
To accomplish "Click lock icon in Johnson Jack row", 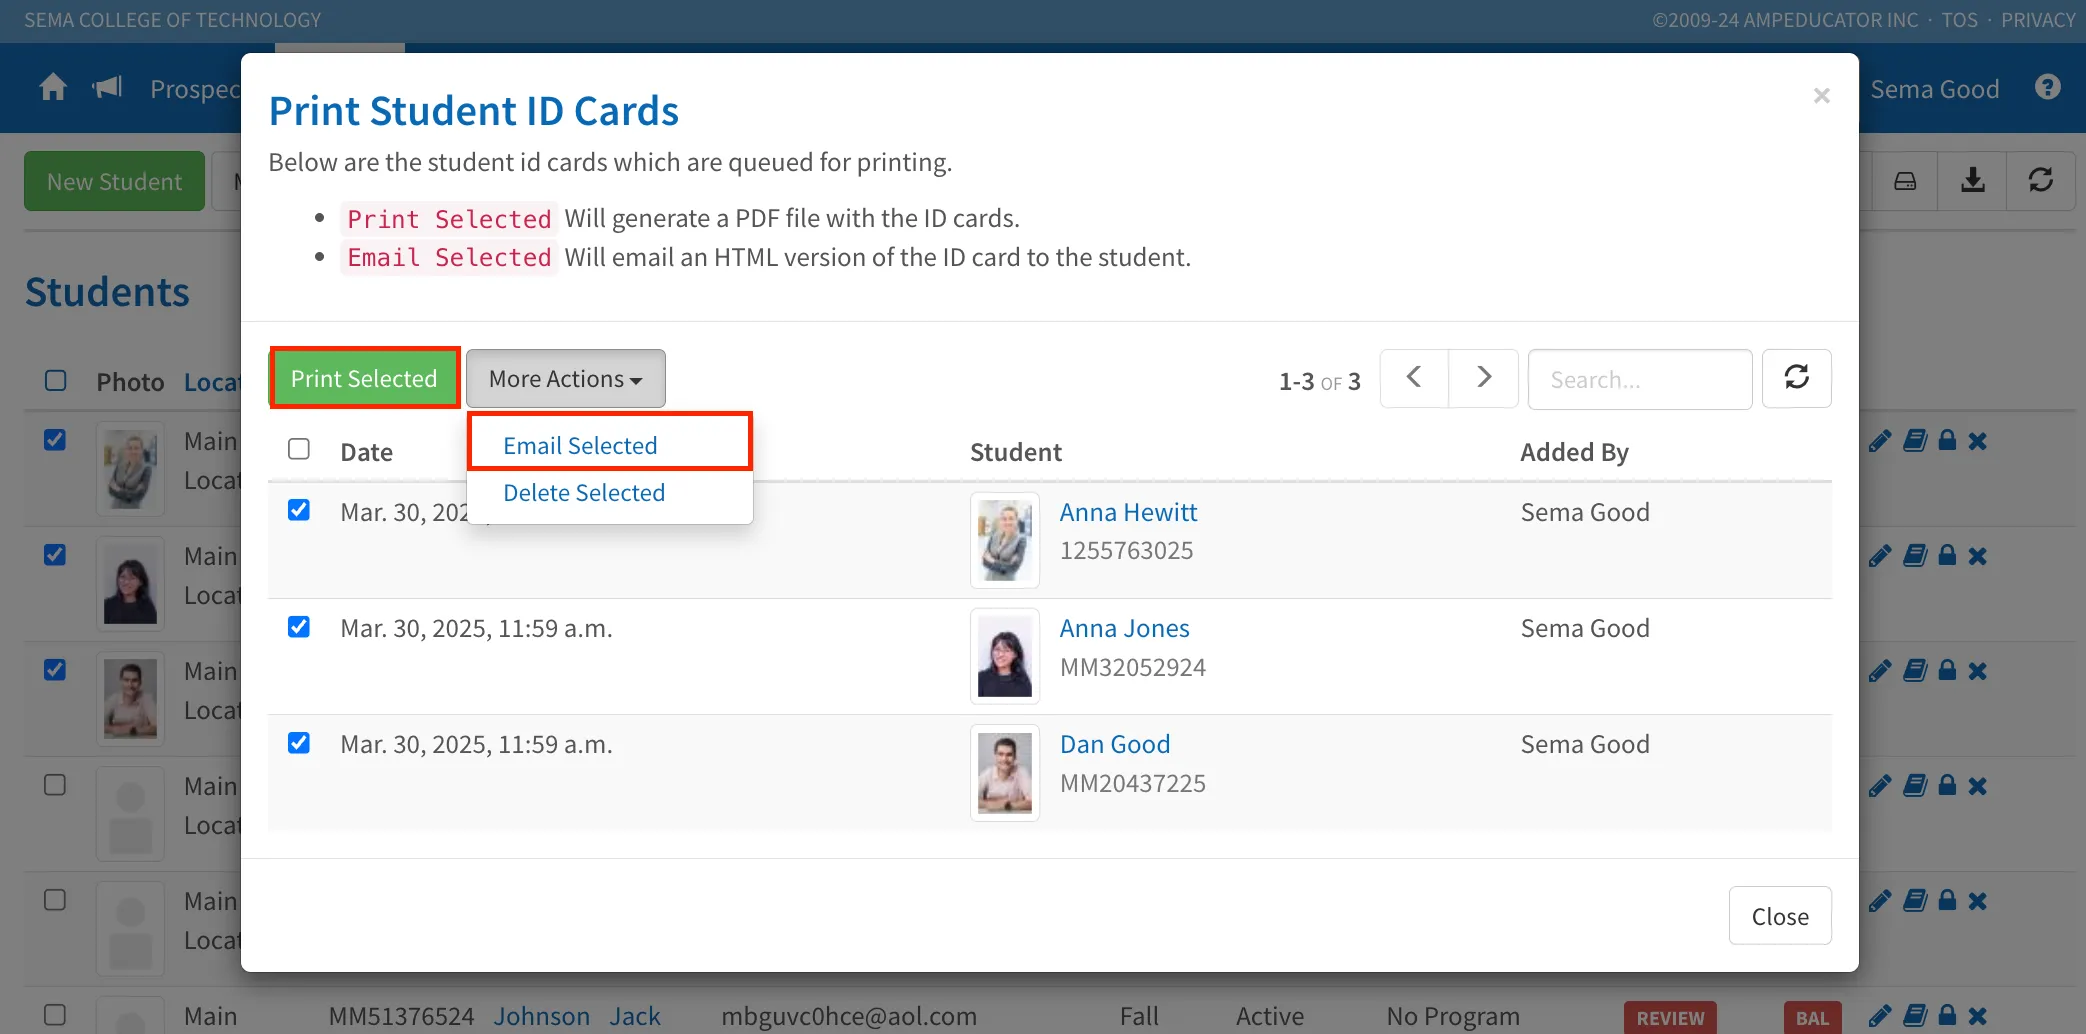I will (x=1947, y=1016).
